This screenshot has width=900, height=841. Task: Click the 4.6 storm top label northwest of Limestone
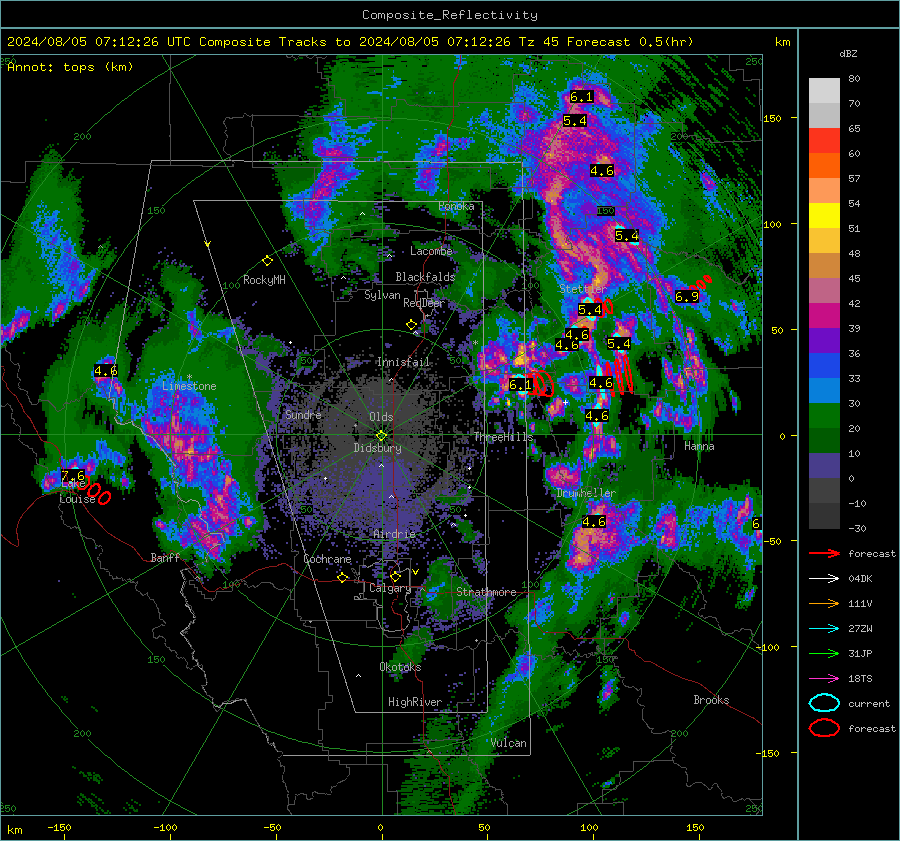(x=106, y=371)
